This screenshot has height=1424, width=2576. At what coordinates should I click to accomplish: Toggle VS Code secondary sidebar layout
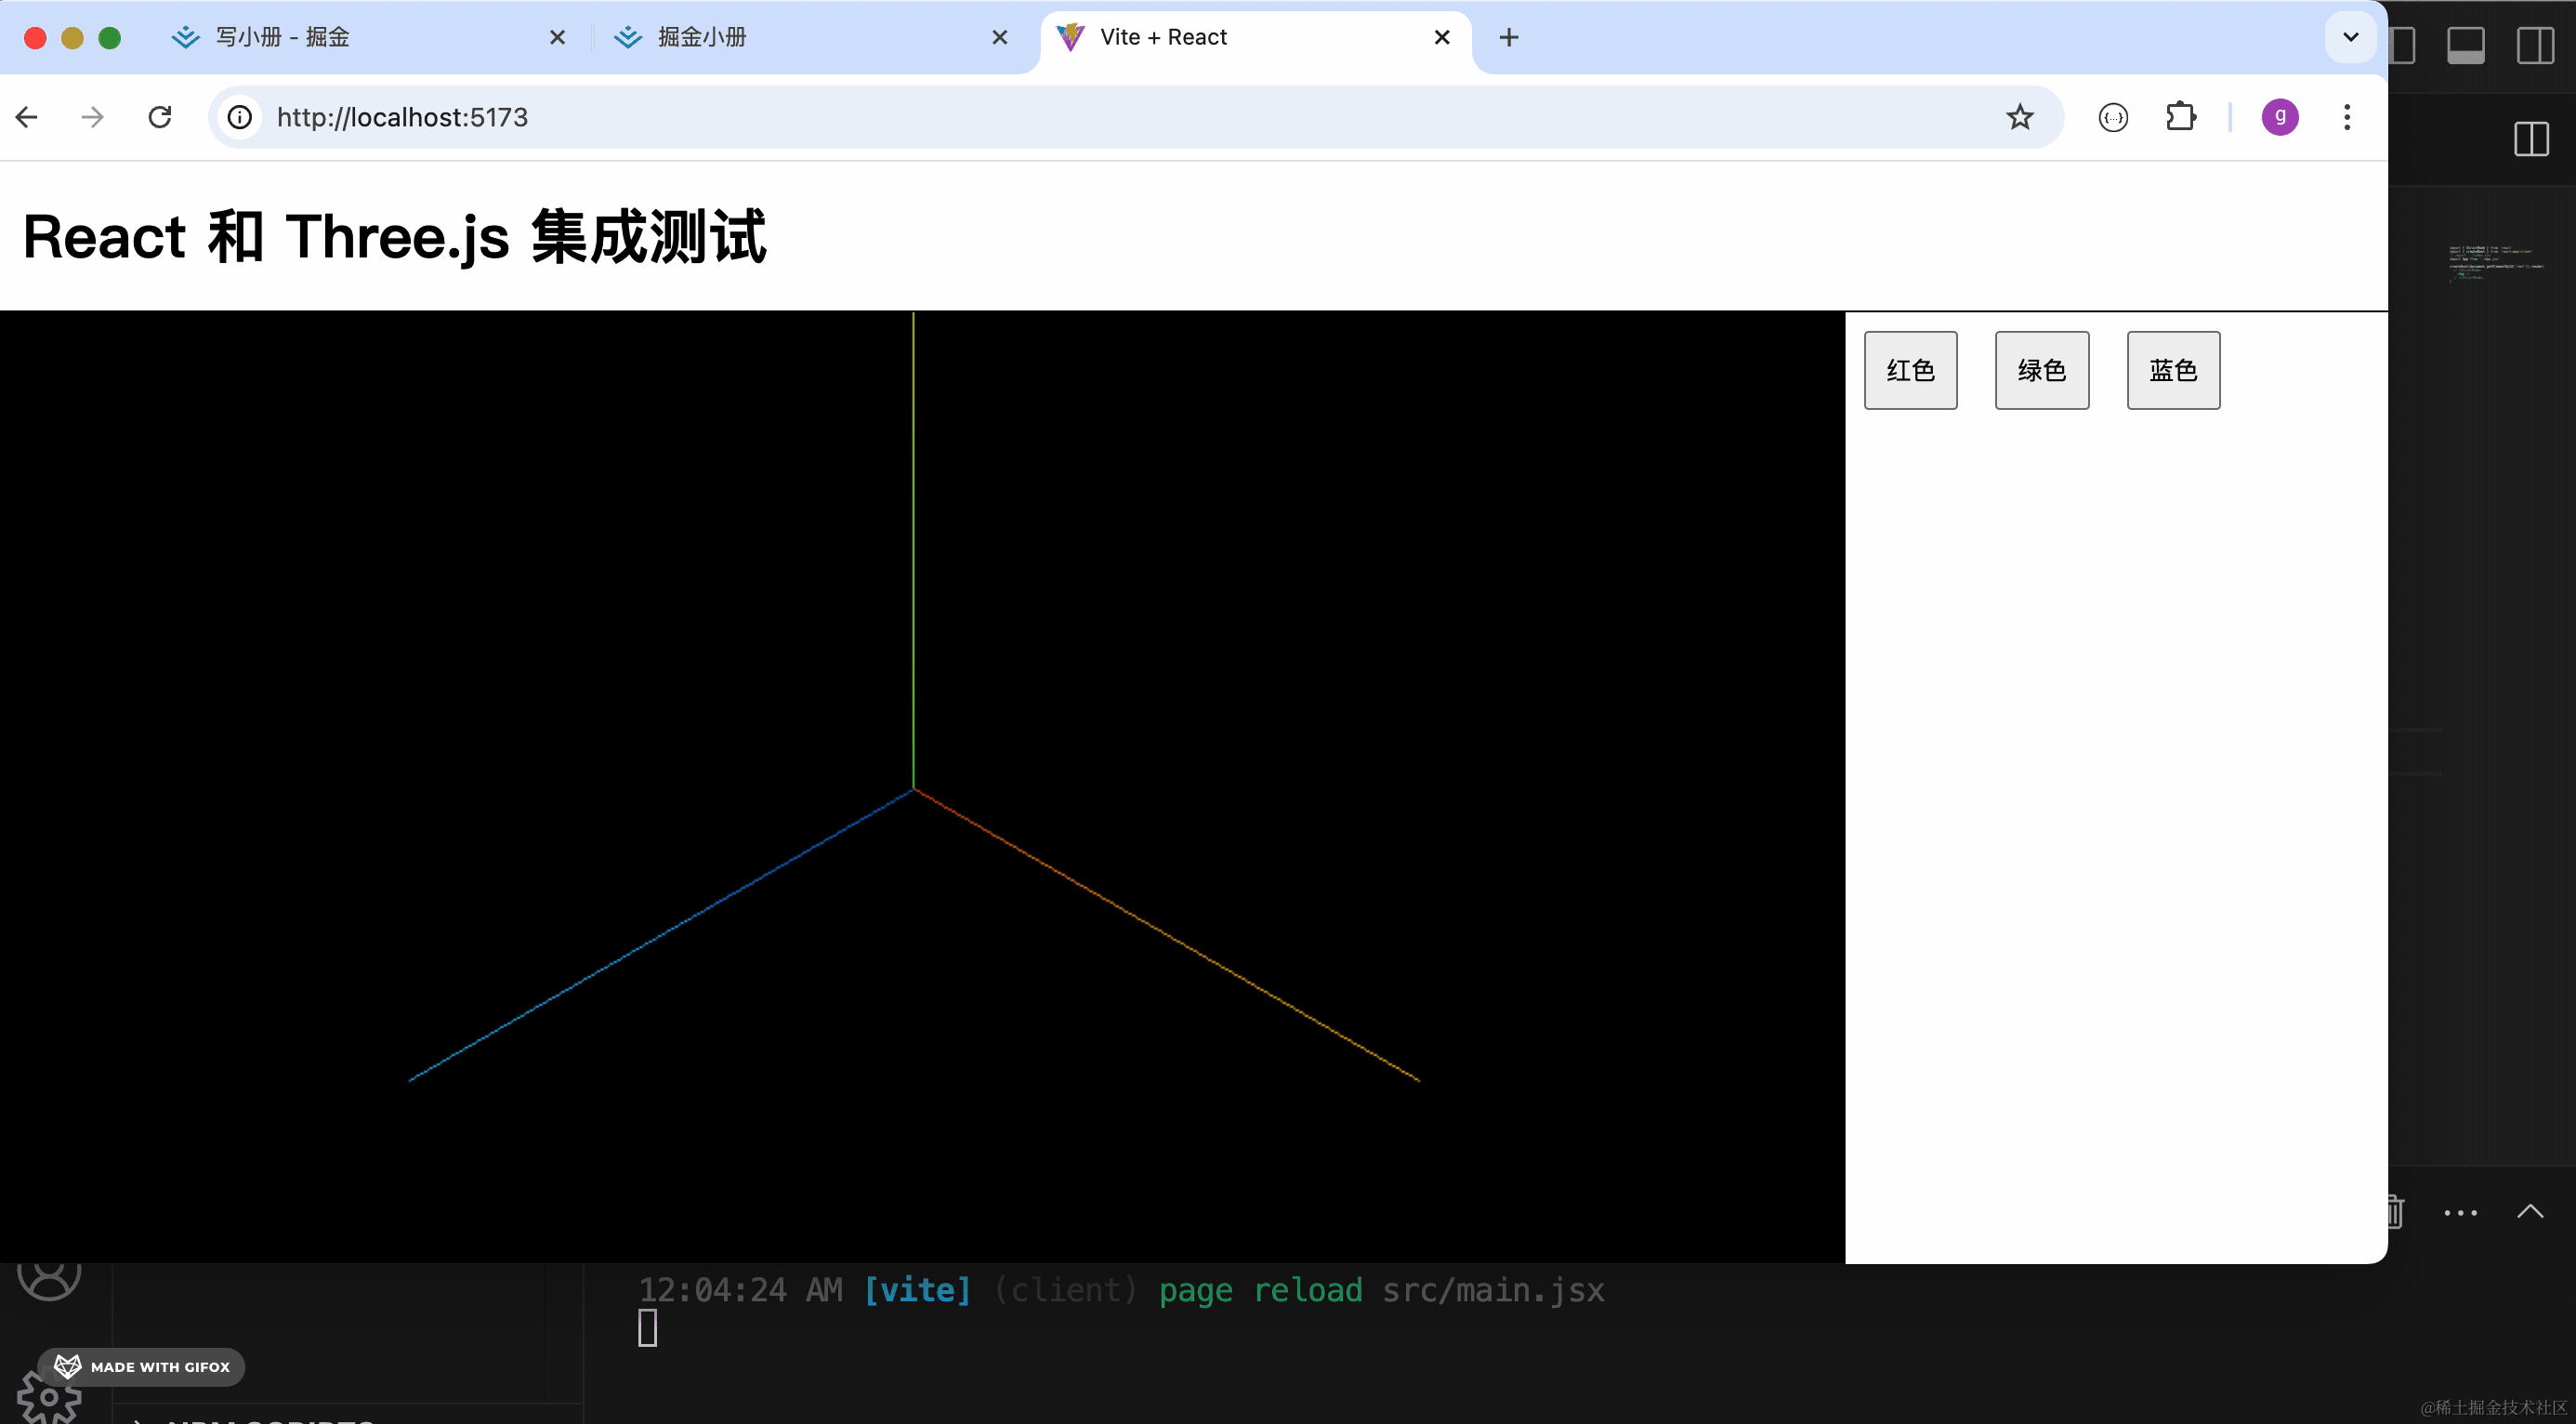[2535, 45]
